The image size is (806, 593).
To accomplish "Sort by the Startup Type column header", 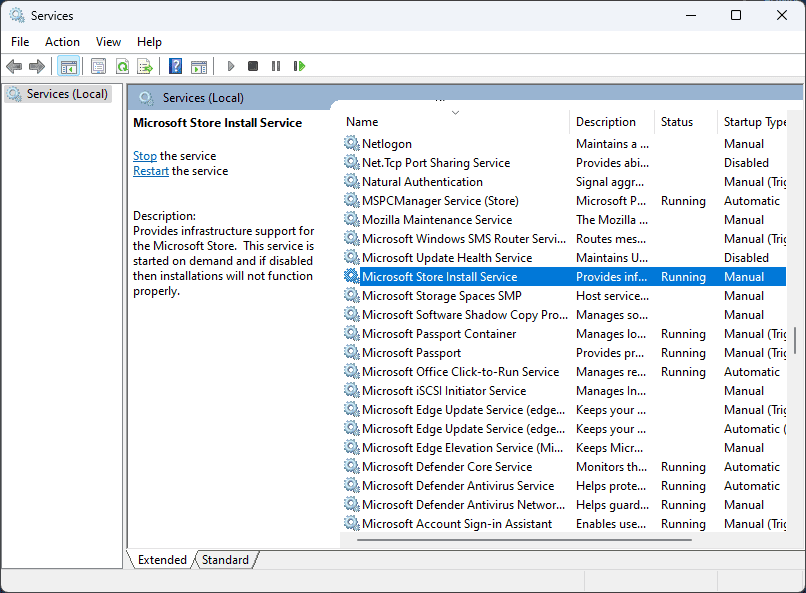I will (x=752, y=122).
